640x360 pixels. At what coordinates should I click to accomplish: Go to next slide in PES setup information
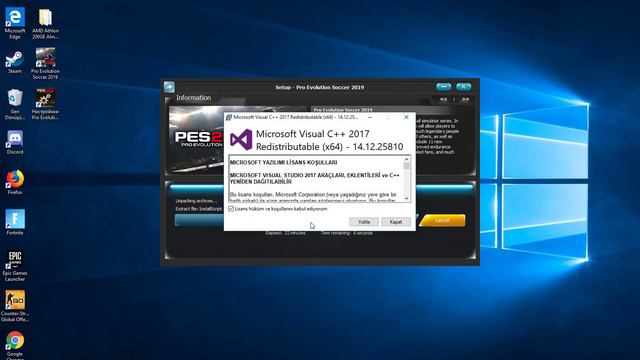tap(465, 99)
